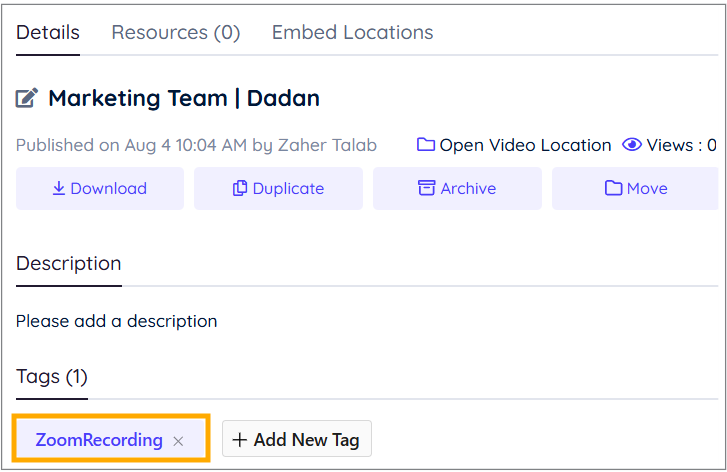
Task: Click the folder icon on Move button
Action: (x=614, y=188)
